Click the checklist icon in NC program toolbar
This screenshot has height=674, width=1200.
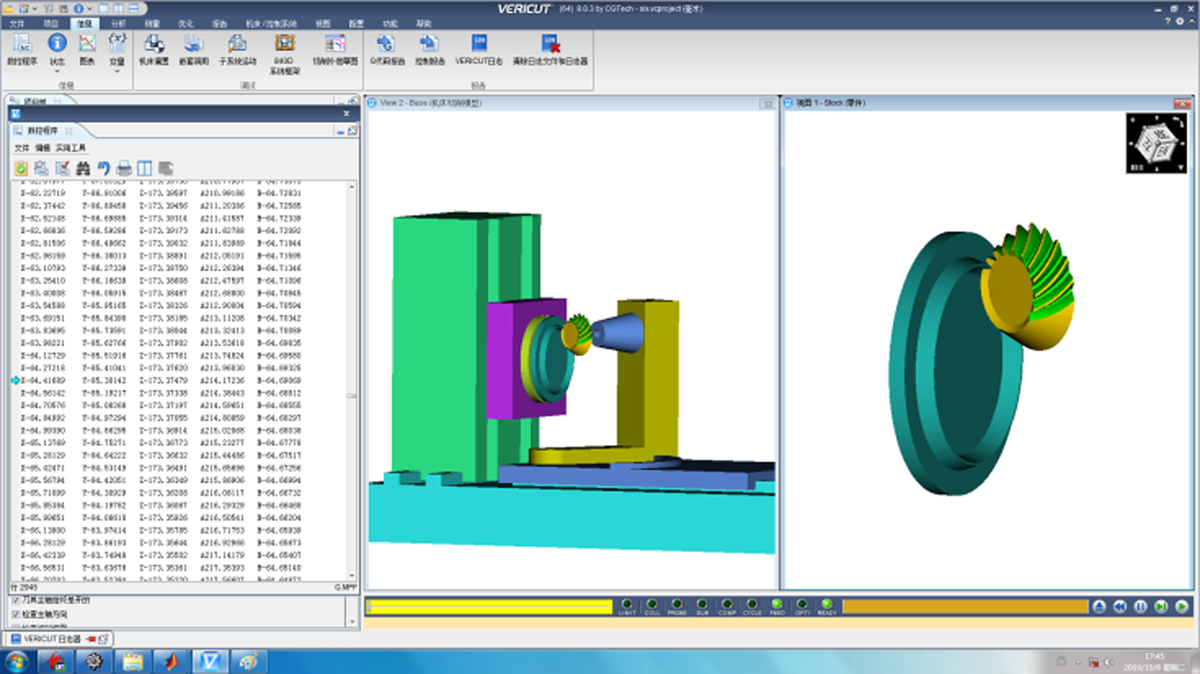(x=62, y=167)
